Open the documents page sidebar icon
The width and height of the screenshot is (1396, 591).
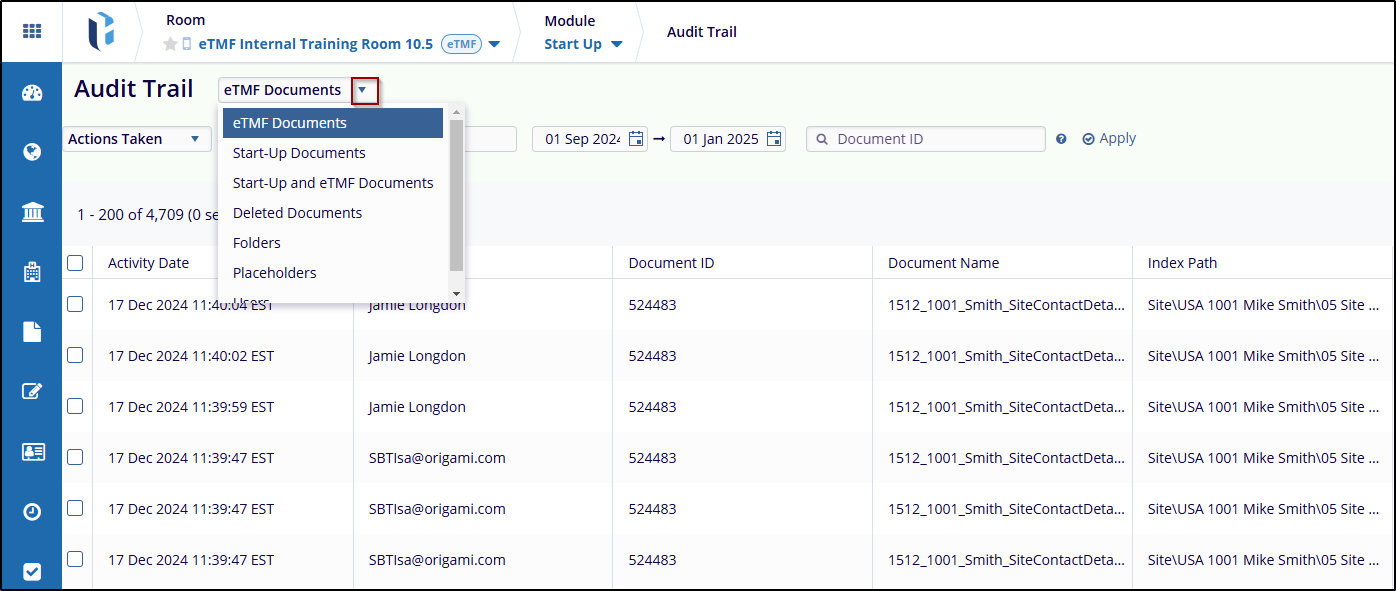[32, 332]
